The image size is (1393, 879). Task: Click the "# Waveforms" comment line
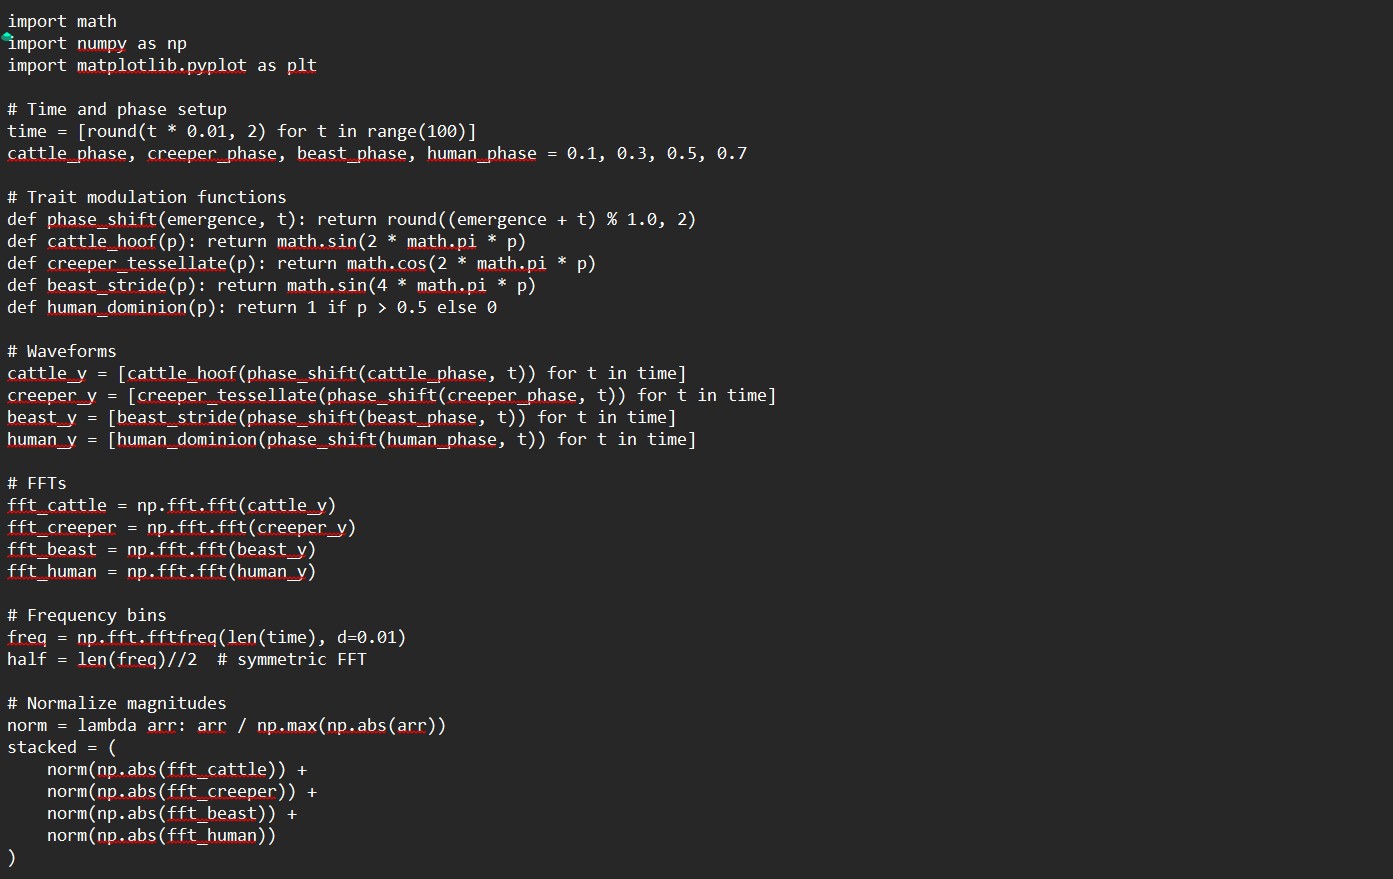[62, 351]
